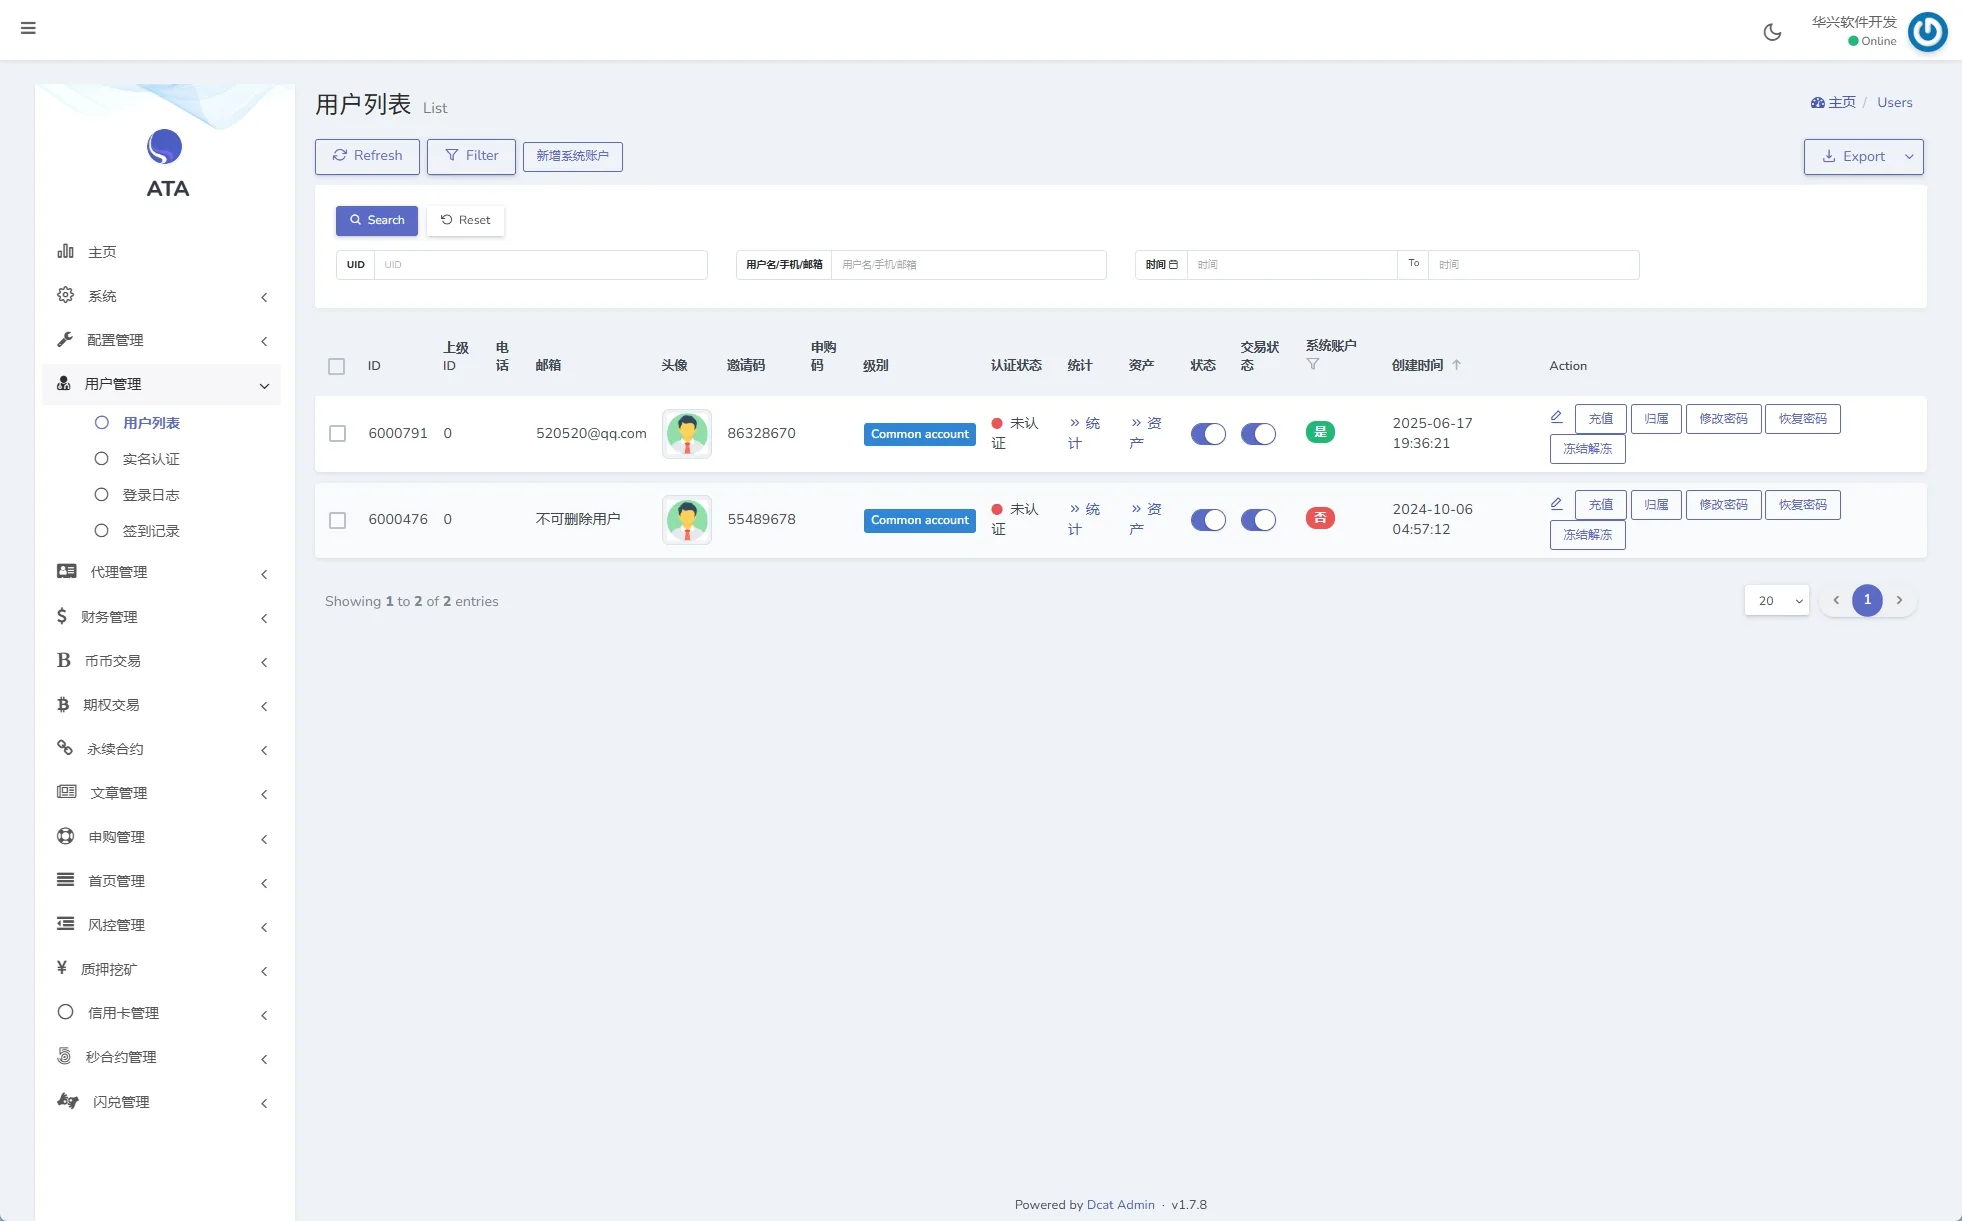The image size is (1962, 1221).
Task: Check the select-all header checkbox
Action: click(337, 366)
